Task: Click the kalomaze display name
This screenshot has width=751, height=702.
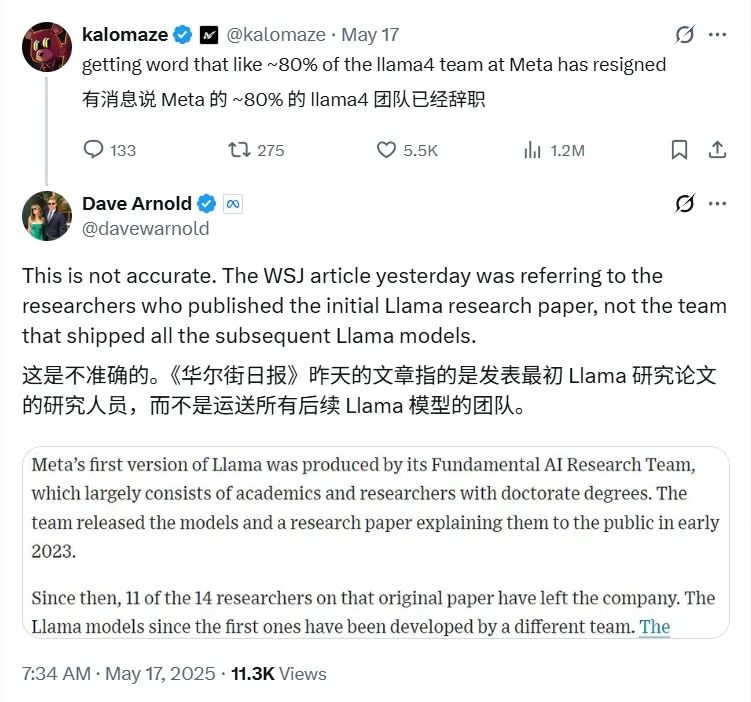Action: point(125,34)
